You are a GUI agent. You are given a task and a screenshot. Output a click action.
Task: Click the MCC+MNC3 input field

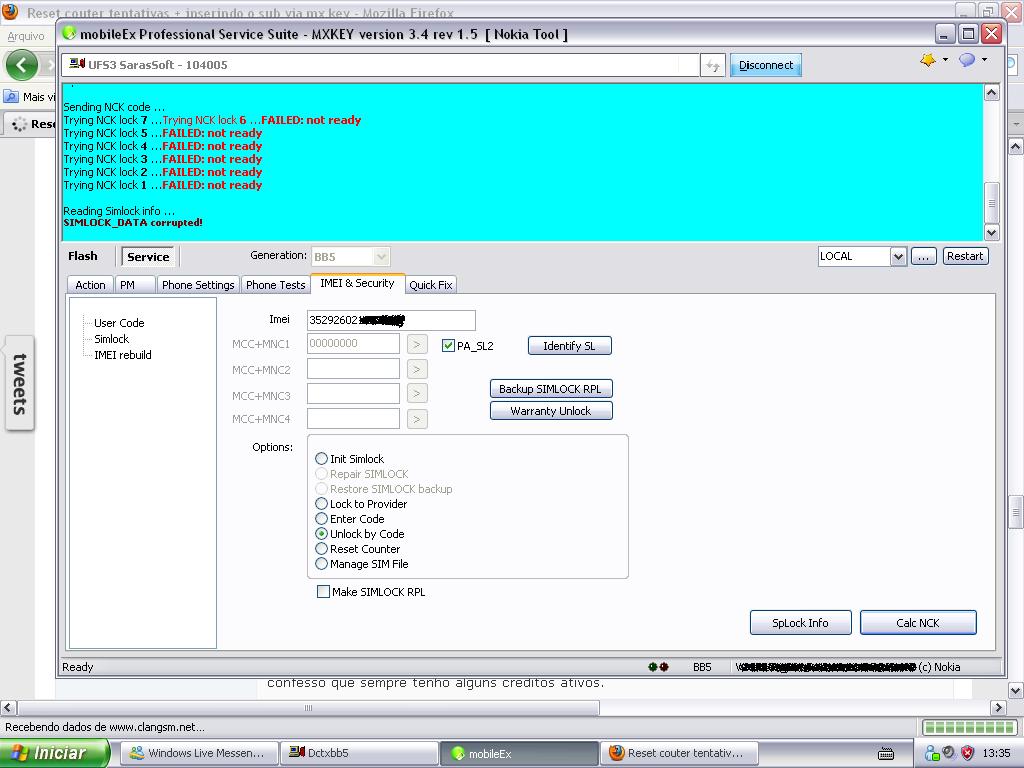[x=353, y=394]
